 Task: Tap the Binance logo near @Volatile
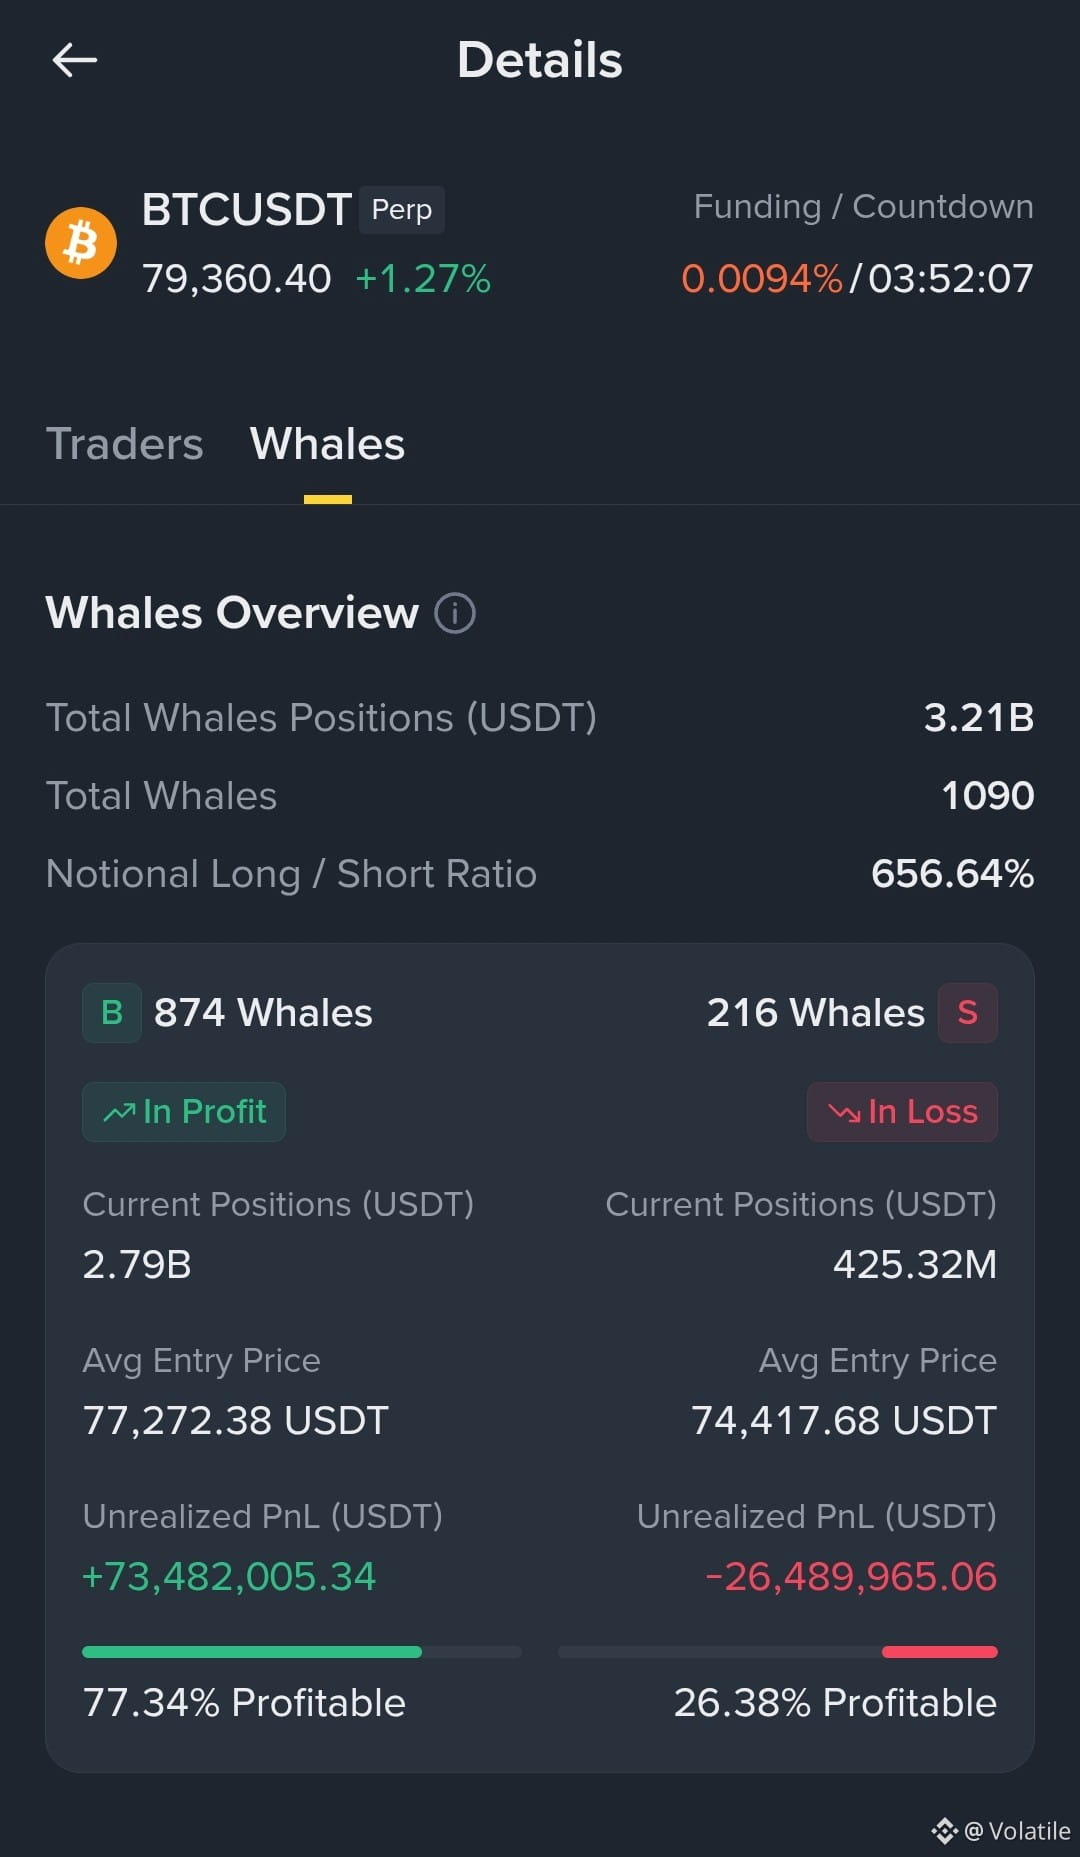[x=944, y=1831]
